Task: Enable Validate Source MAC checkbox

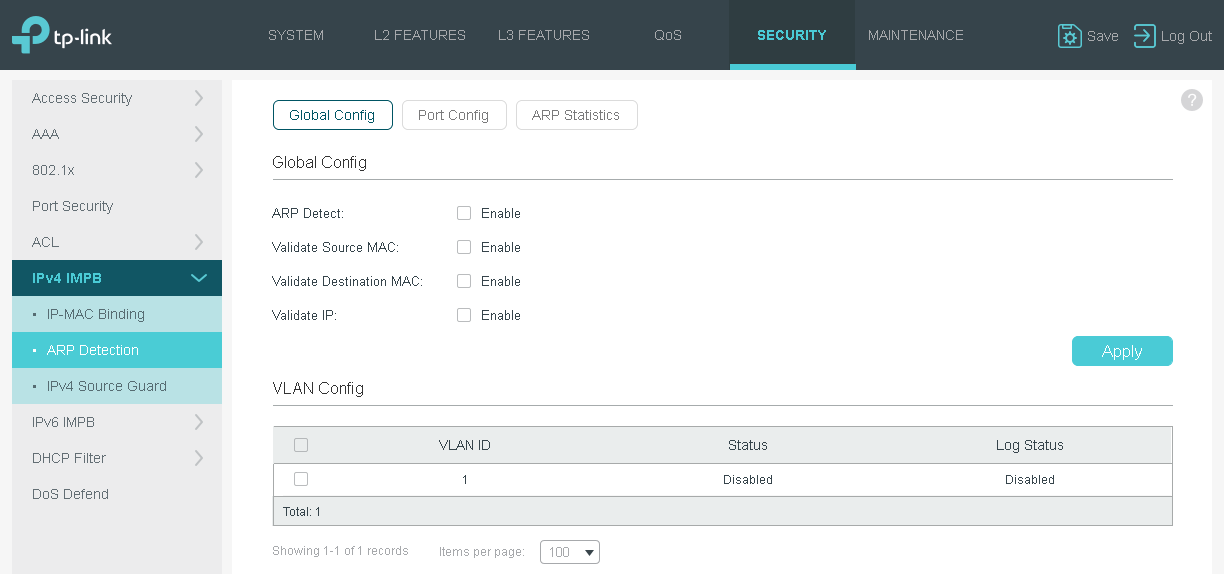Action: pos(464,247)
